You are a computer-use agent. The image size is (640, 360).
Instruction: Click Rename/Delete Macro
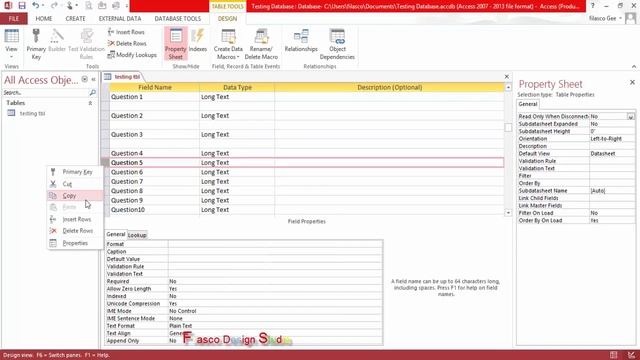261,44
